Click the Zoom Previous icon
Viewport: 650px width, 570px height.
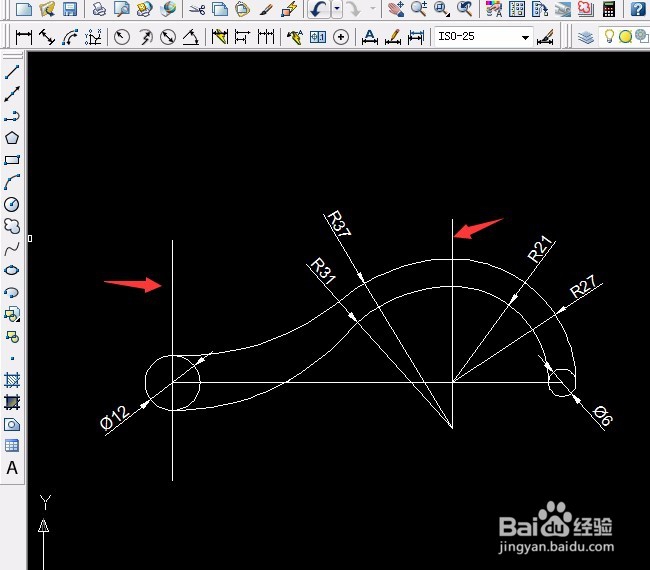coord(465,8)
